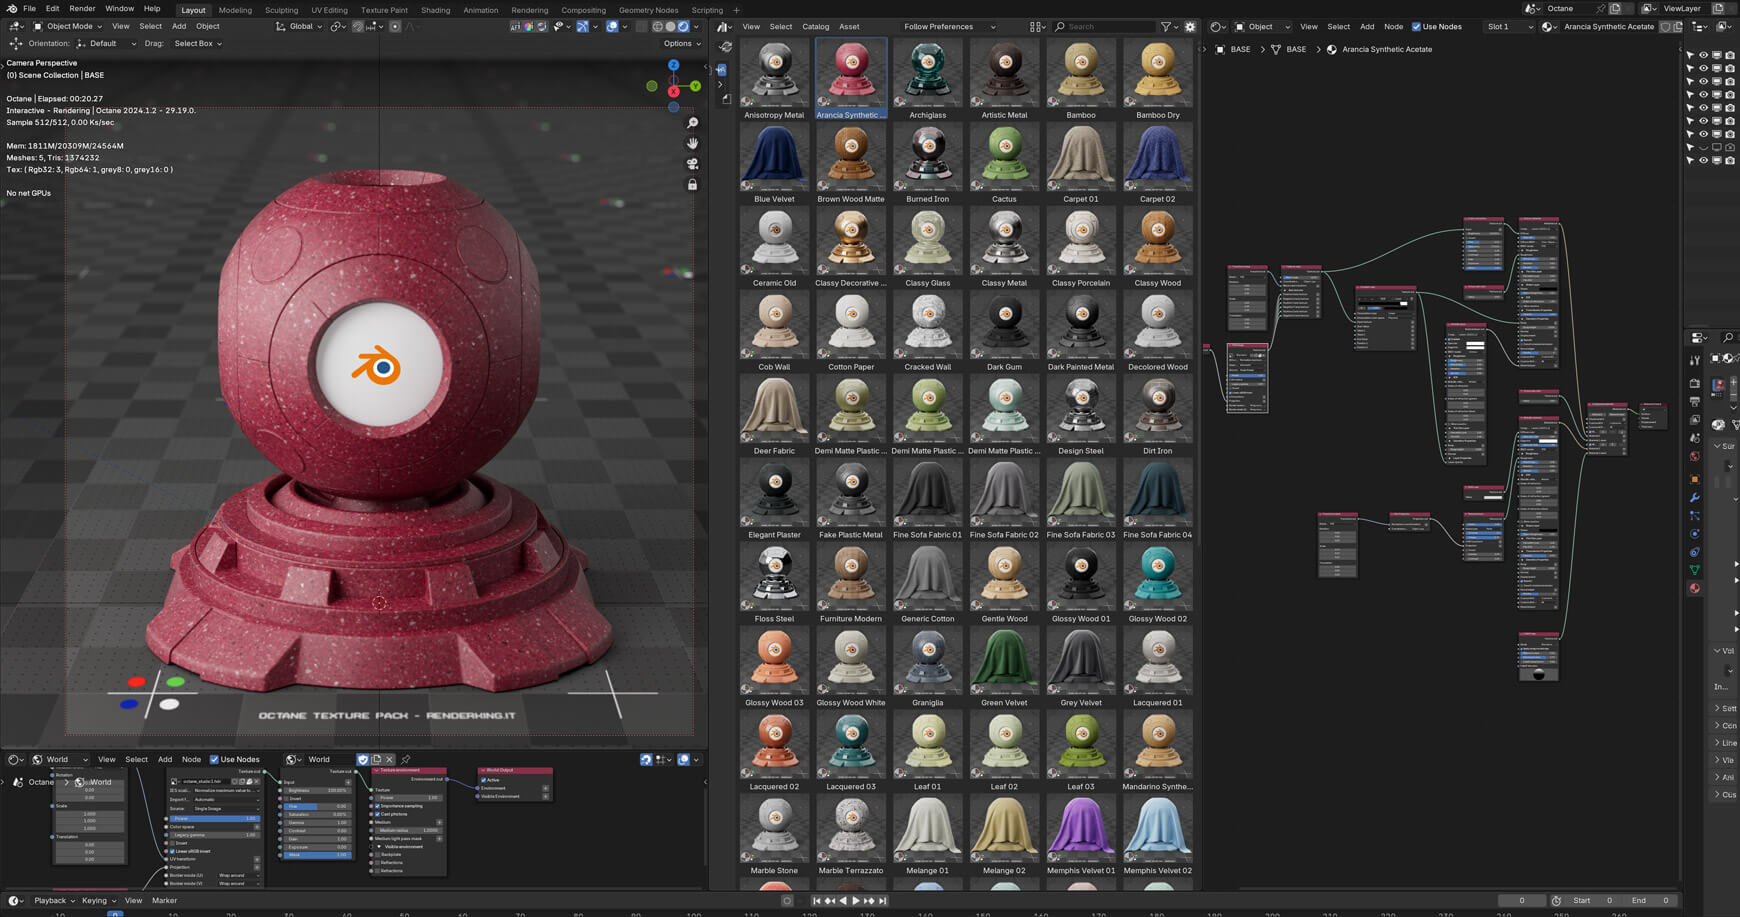1740x917 pixels.
Task: Open the Marker menu in timeline
Action: [164, 901]
